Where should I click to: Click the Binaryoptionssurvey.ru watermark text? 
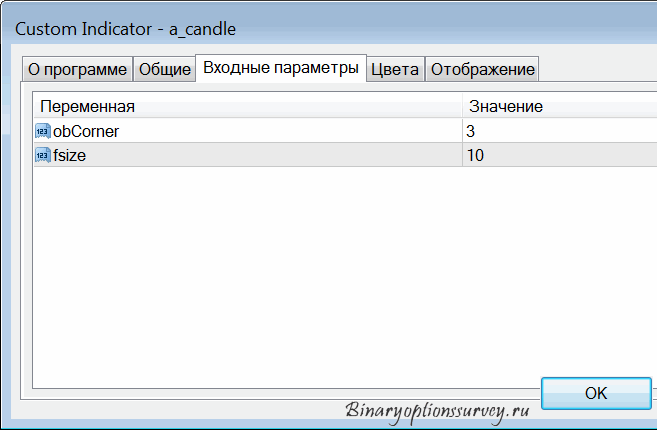437,411
